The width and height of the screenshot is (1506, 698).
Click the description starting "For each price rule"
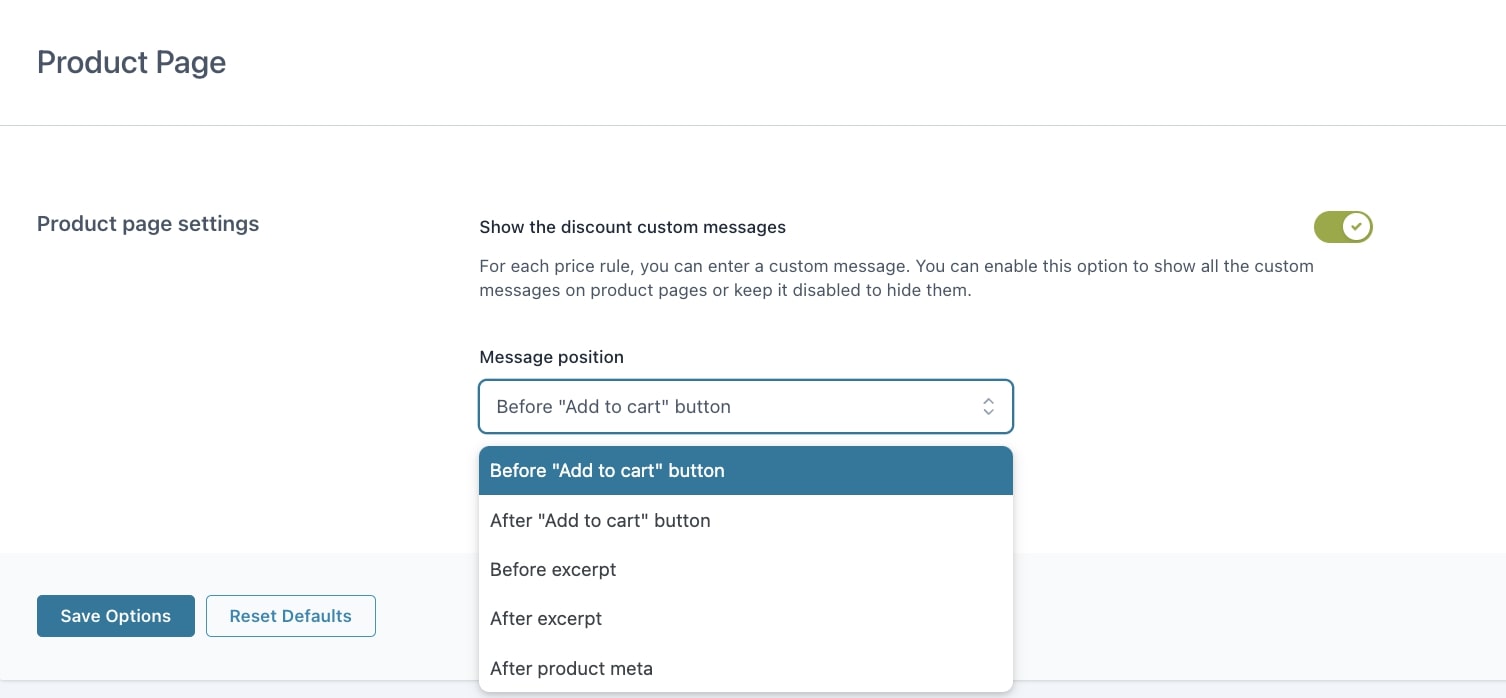click(x=896, y=279)
